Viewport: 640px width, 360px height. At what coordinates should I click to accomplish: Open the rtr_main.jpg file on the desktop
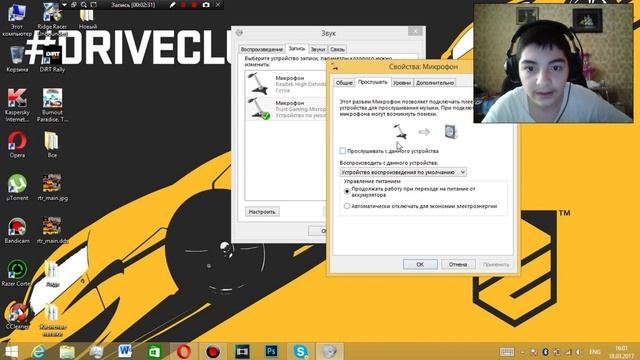coord(52,187)
